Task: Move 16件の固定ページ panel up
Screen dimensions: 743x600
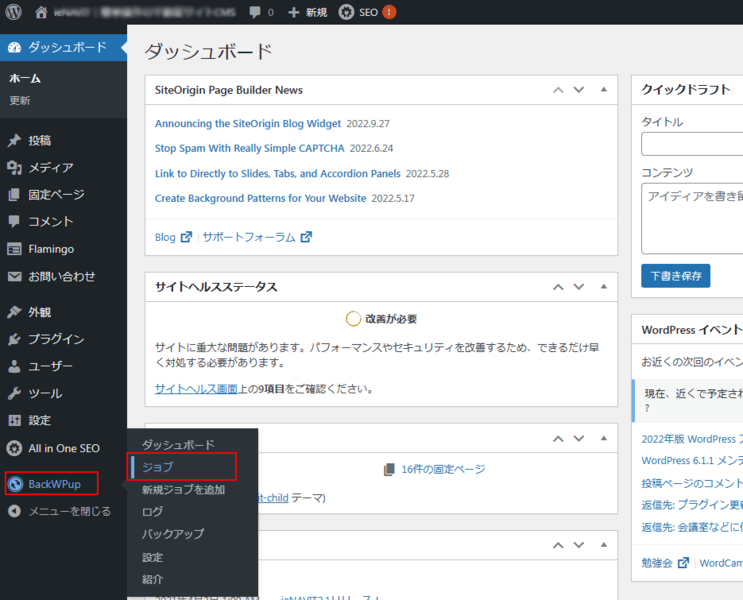Action: pyautogui.click(x=558, y=438)
